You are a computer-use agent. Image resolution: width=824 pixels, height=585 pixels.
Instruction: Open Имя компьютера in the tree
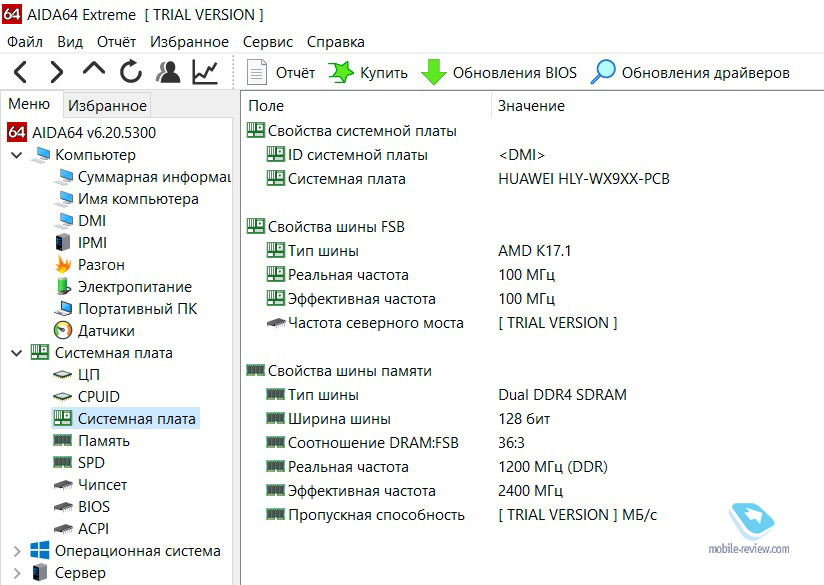(126, 199)
